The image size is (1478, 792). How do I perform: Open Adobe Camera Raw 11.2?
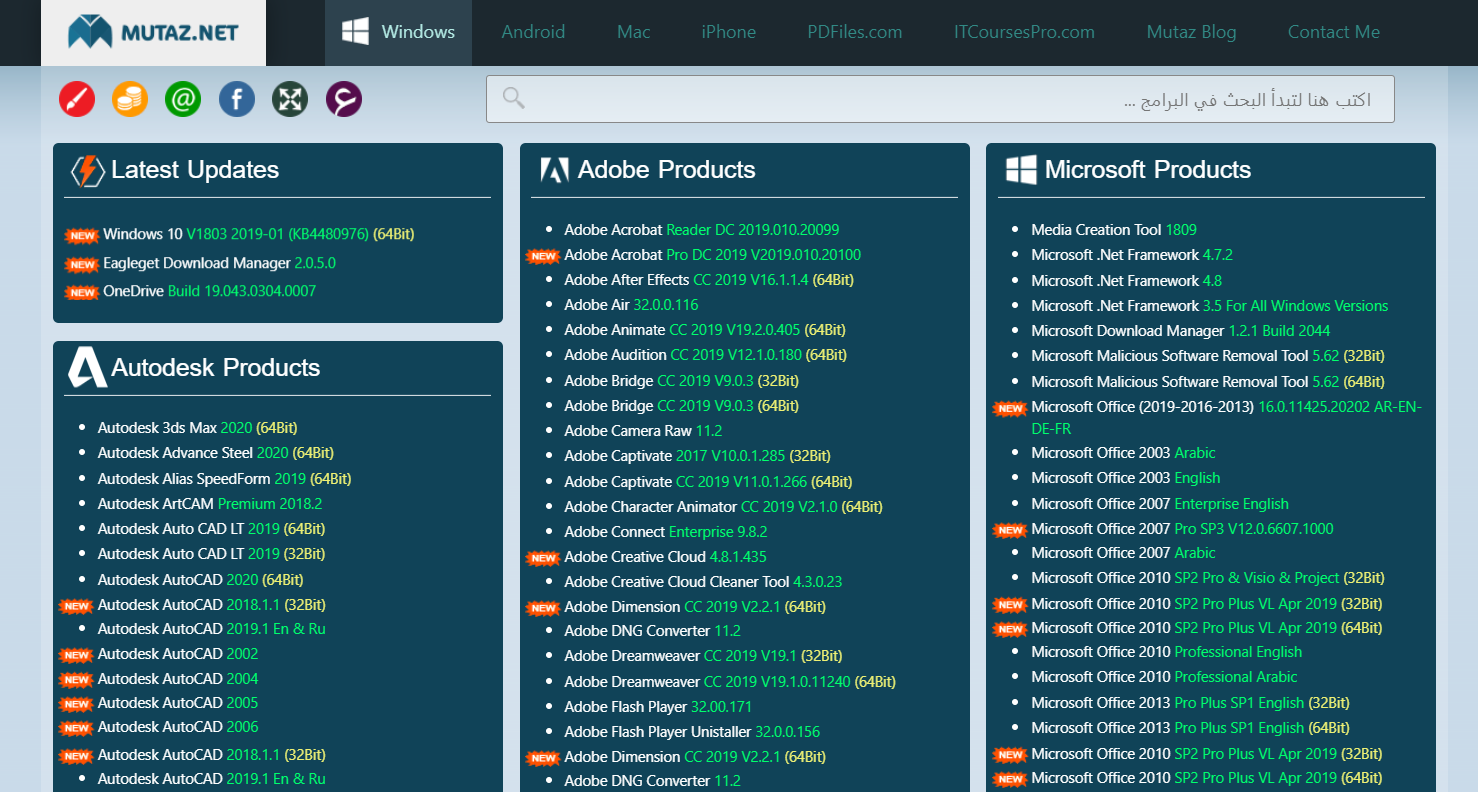[x=643, y=431]
